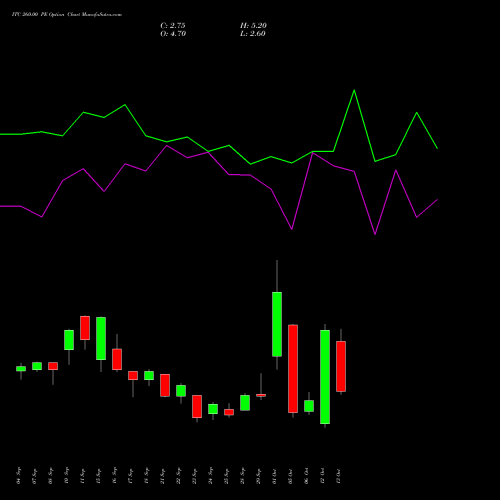Click the green candle above 28 Sep
Viewport: 500px width, 500px height.
[x=245, y=403]
